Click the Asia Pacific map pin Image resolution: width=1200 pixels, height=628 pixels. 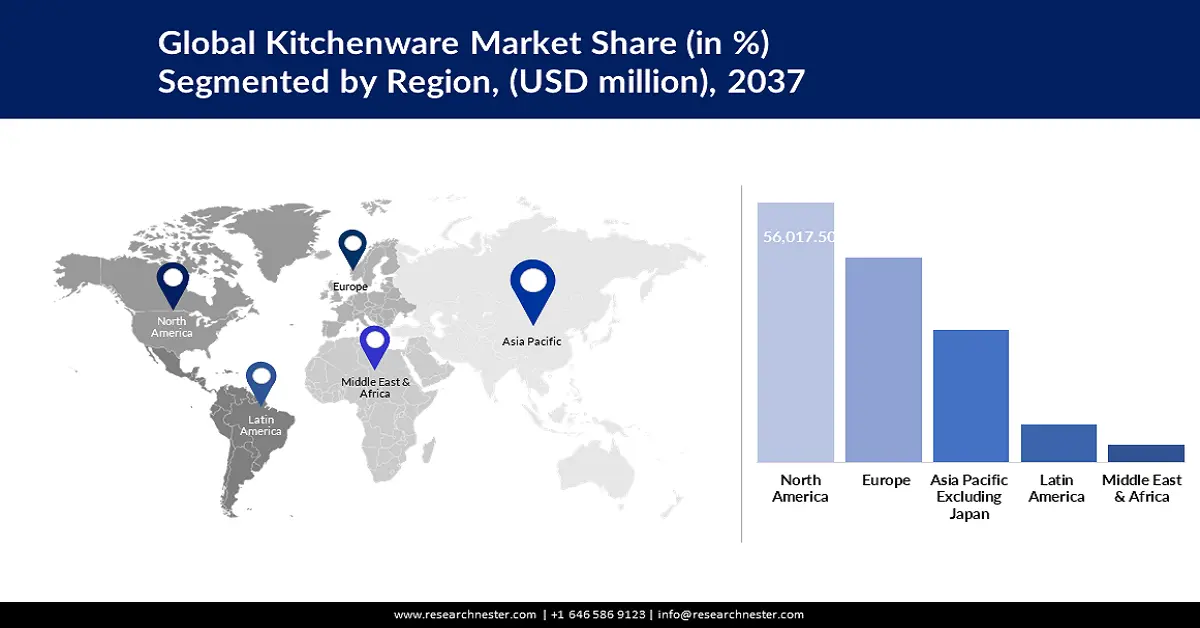532,291
